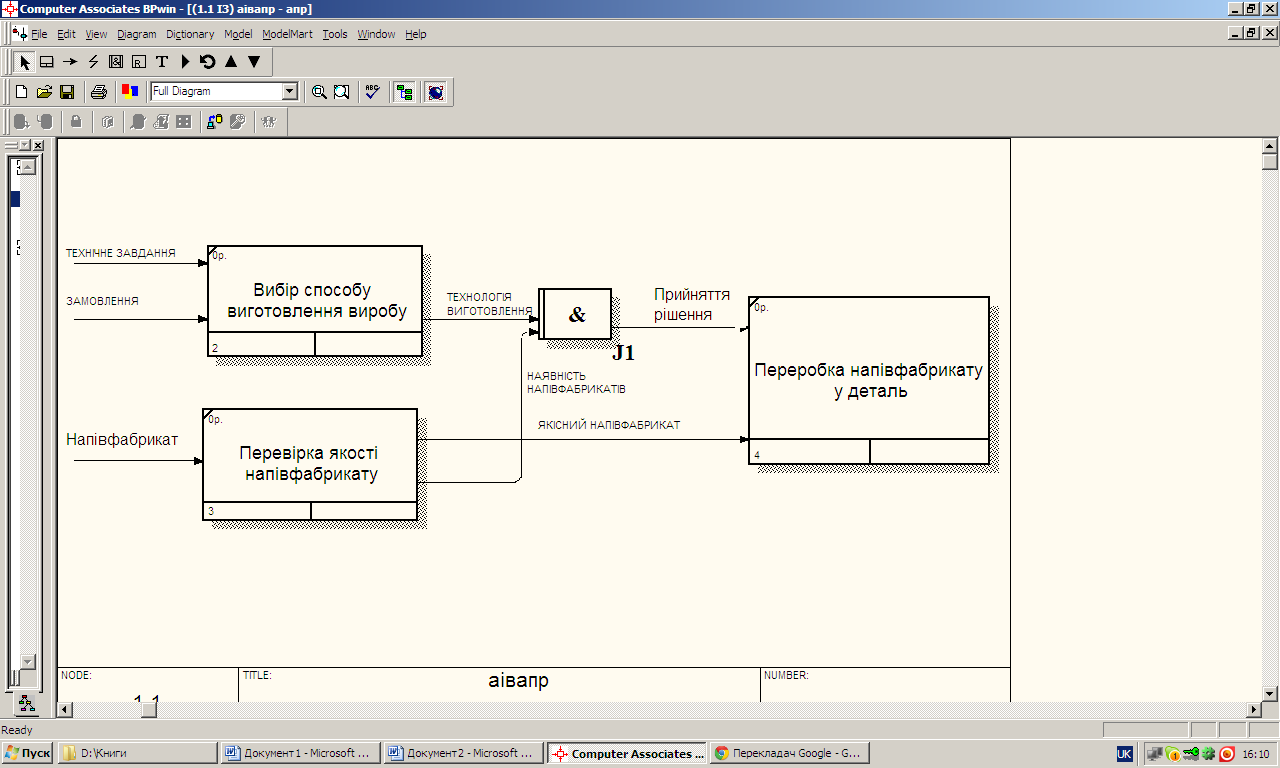Viewport: 1280px width, 768px height.
Task: Click arrow label 'ЯКІСНИЙ НАПІВФАБРИКАТ'
Action: pos(609,425)
